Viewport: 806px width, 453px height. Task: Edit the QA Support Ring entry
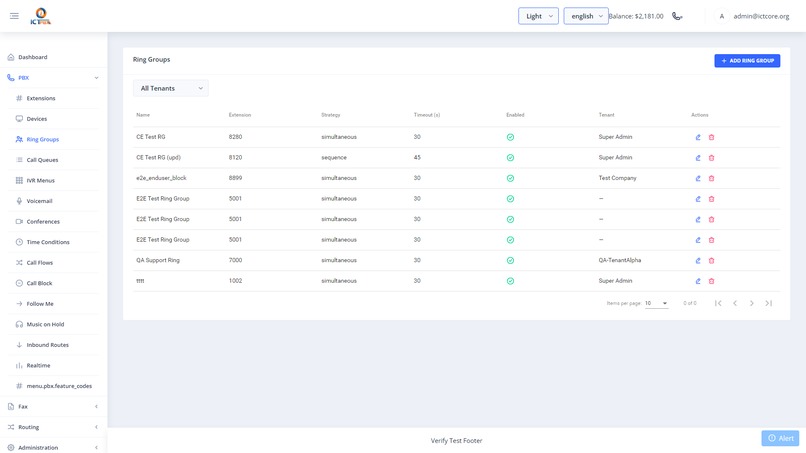coord(698,261)
